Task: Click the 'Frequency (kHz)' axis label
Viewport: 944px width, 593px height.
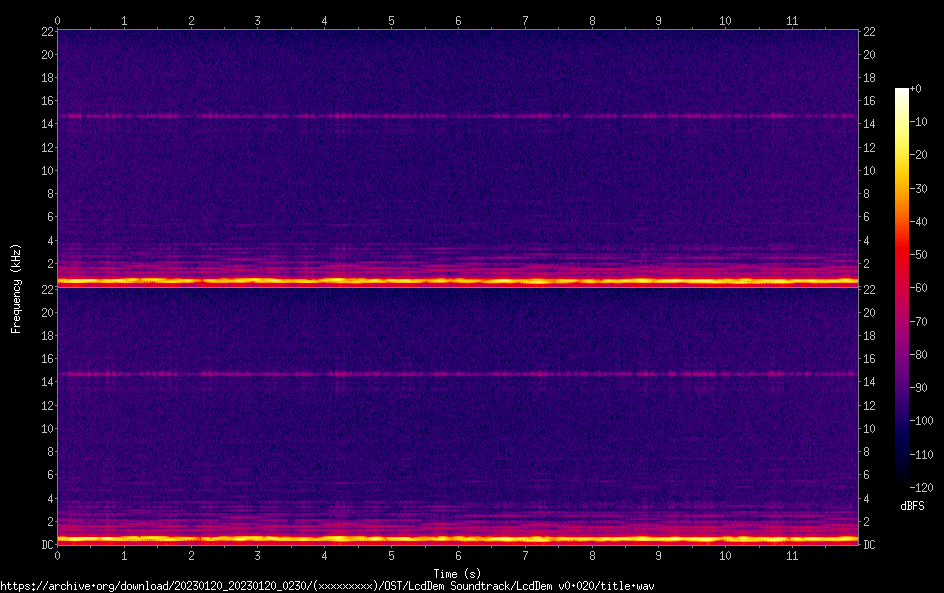Action: pos(16,287)
